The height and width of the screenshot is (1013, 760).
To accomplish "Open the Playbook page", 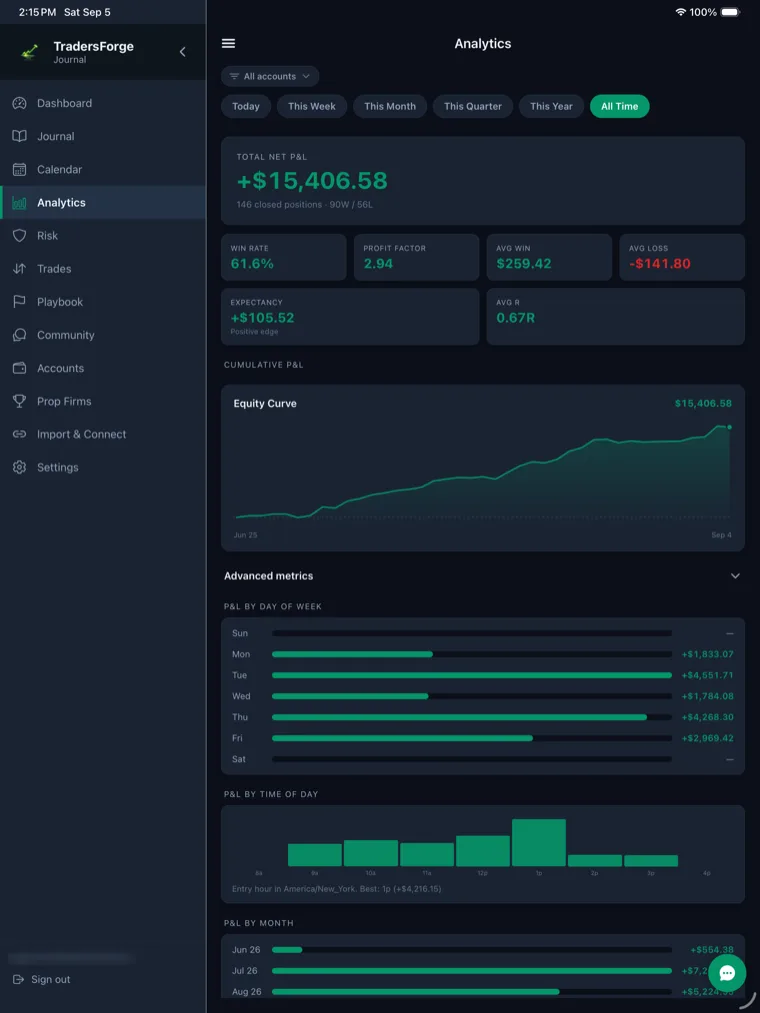I will point(103,302).
